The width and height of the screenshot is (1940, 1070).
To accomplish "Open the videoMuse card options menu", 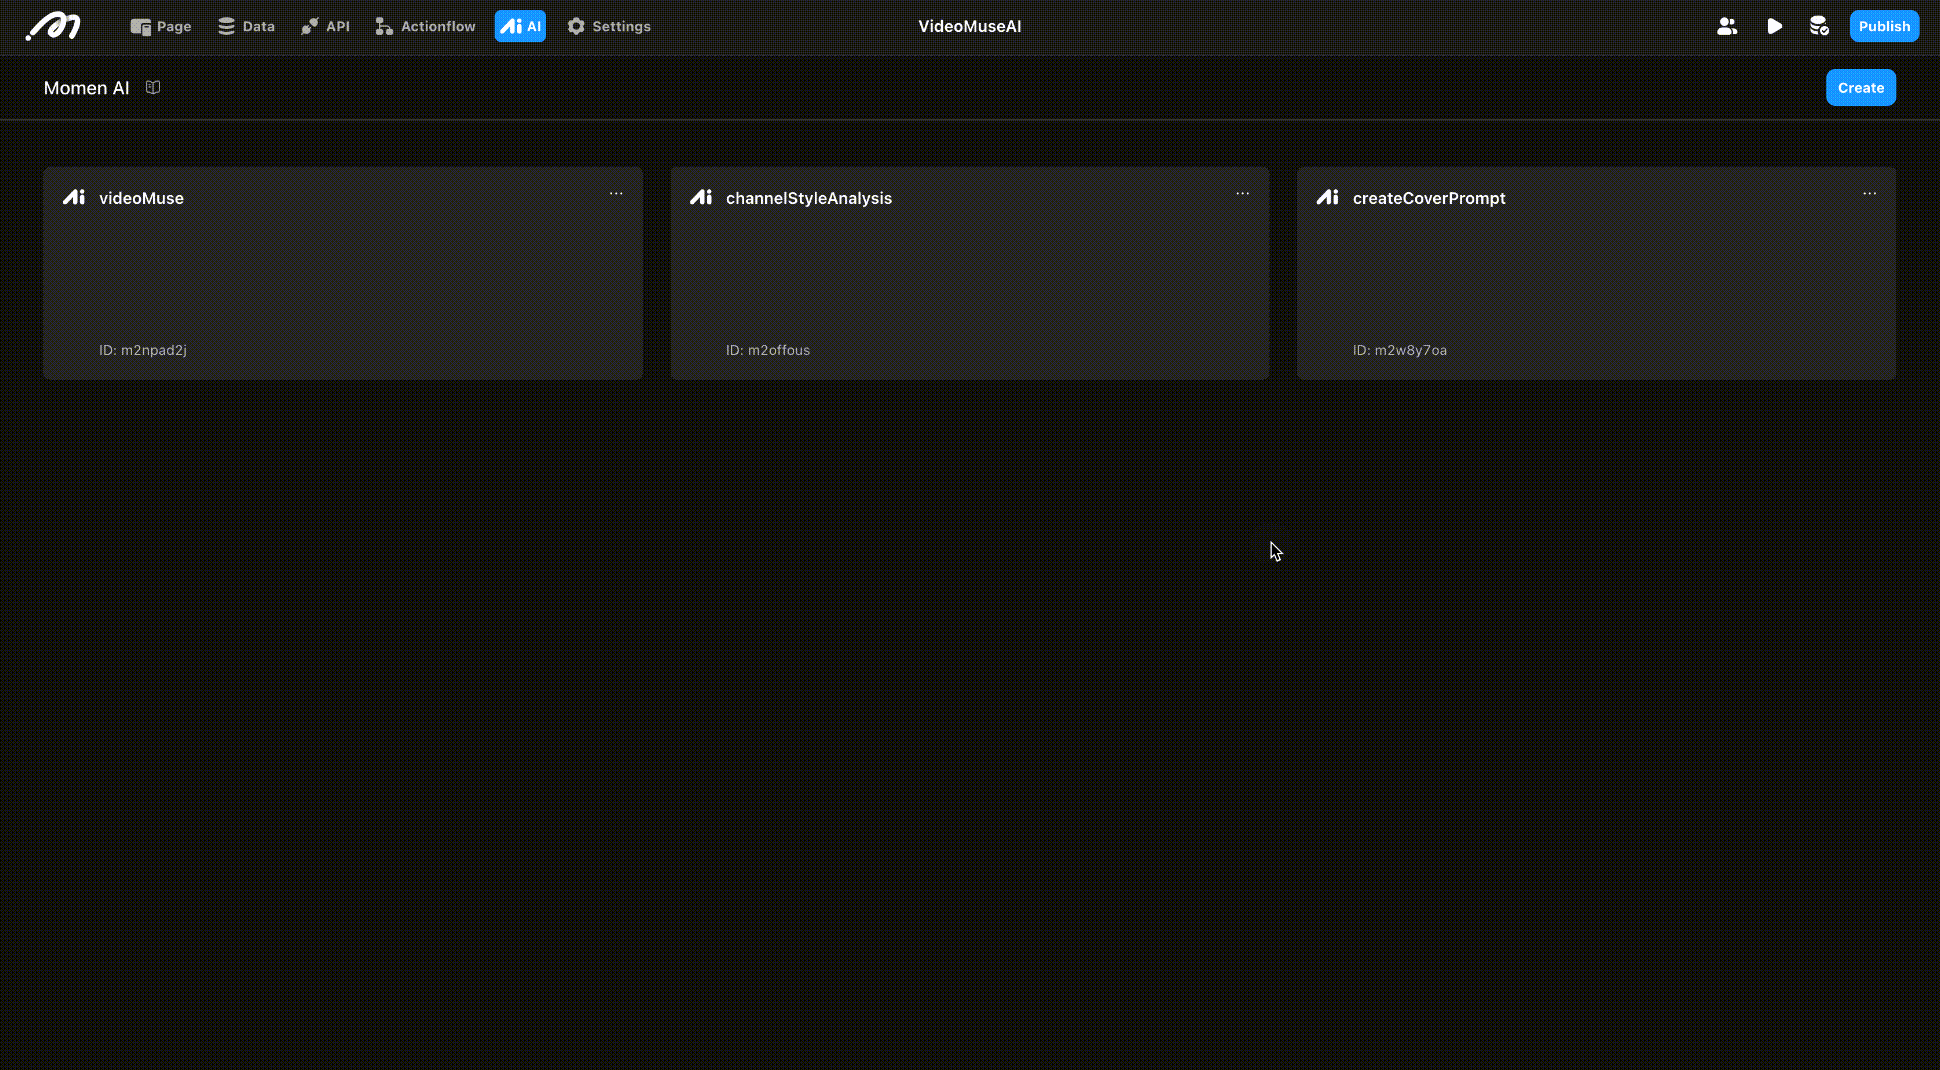I will (616, 194).
